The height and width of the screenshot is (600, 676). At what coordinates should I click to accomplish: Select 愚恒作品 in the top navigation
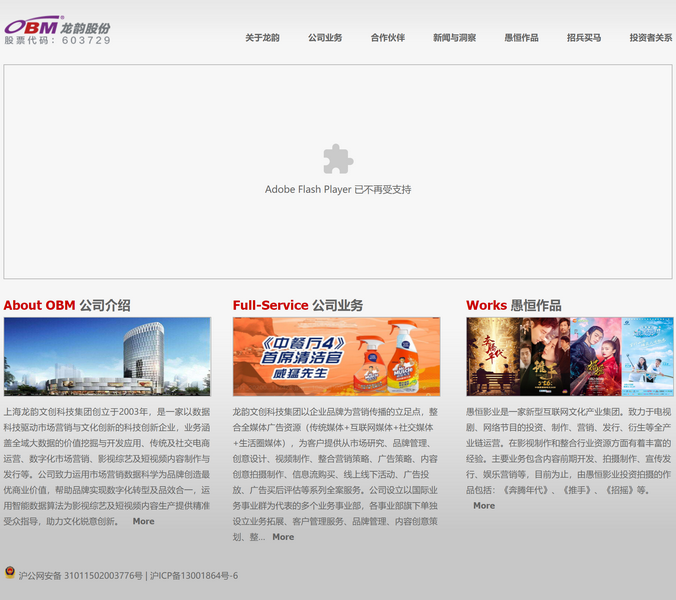(521, 38)
